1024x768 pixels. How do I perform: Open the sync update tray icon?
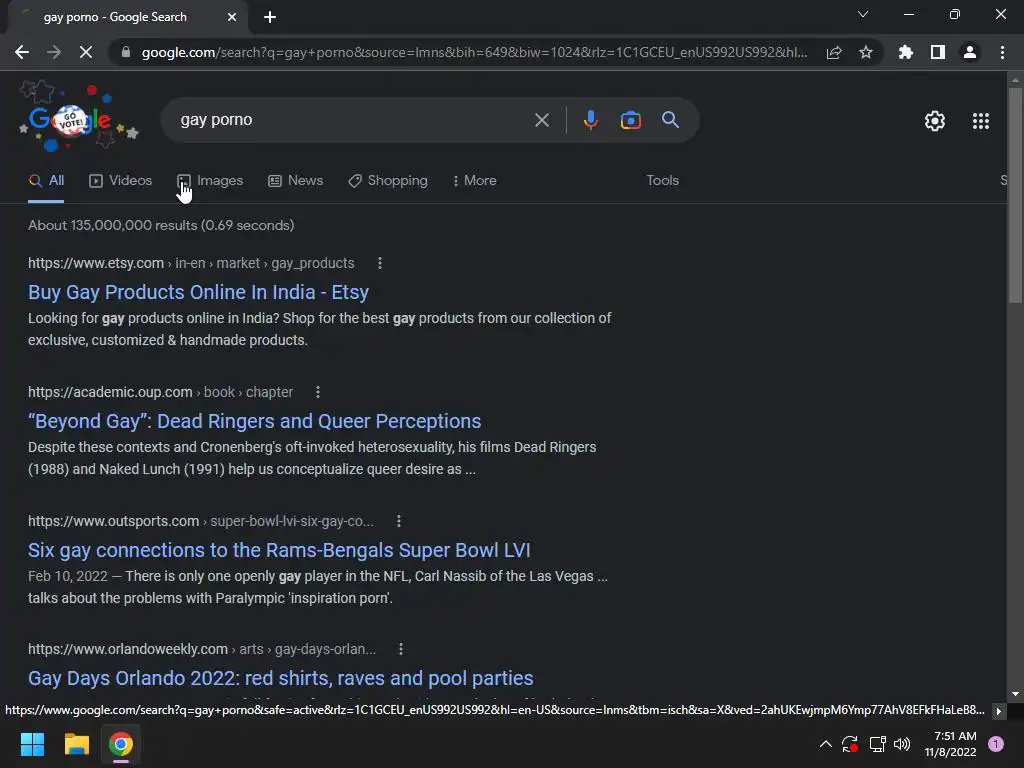850,744
